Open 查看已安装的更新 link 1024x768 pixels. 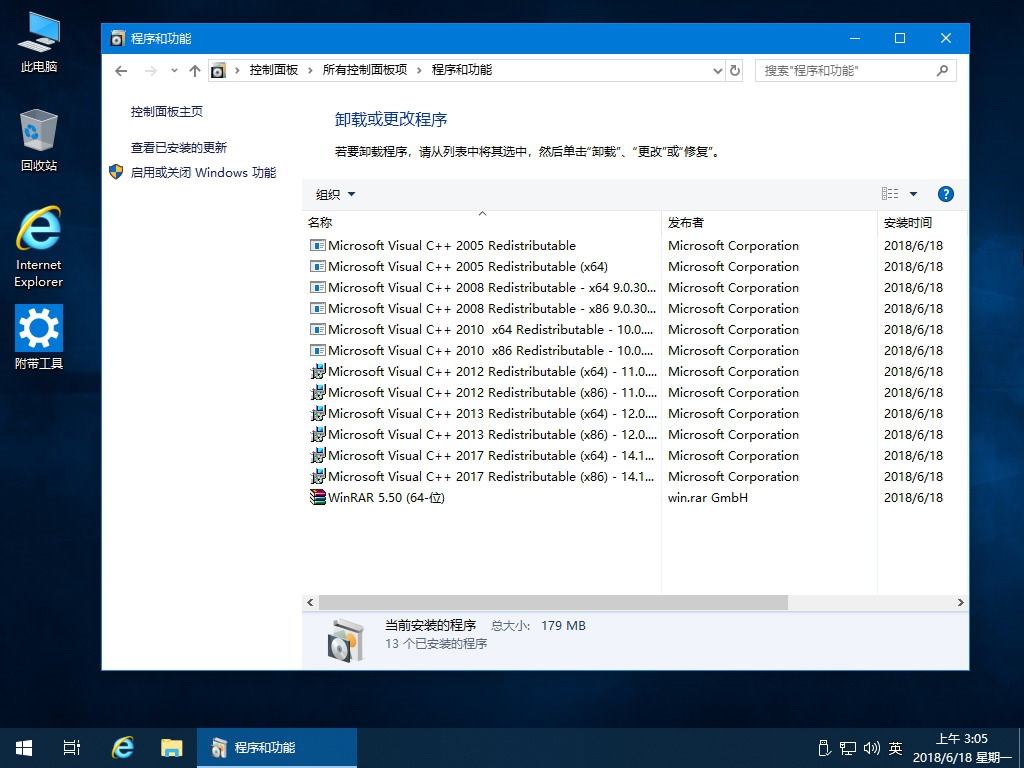(178, 148)
